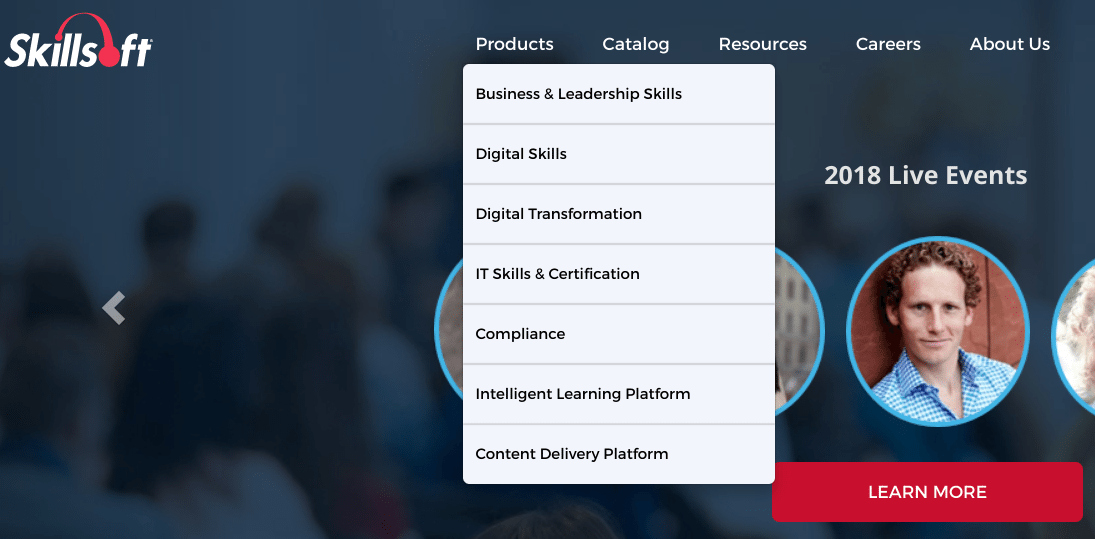This screenshot has width=1095, height=539.
Task: Open the About Us menu
Action: [x=1010, y=44]
